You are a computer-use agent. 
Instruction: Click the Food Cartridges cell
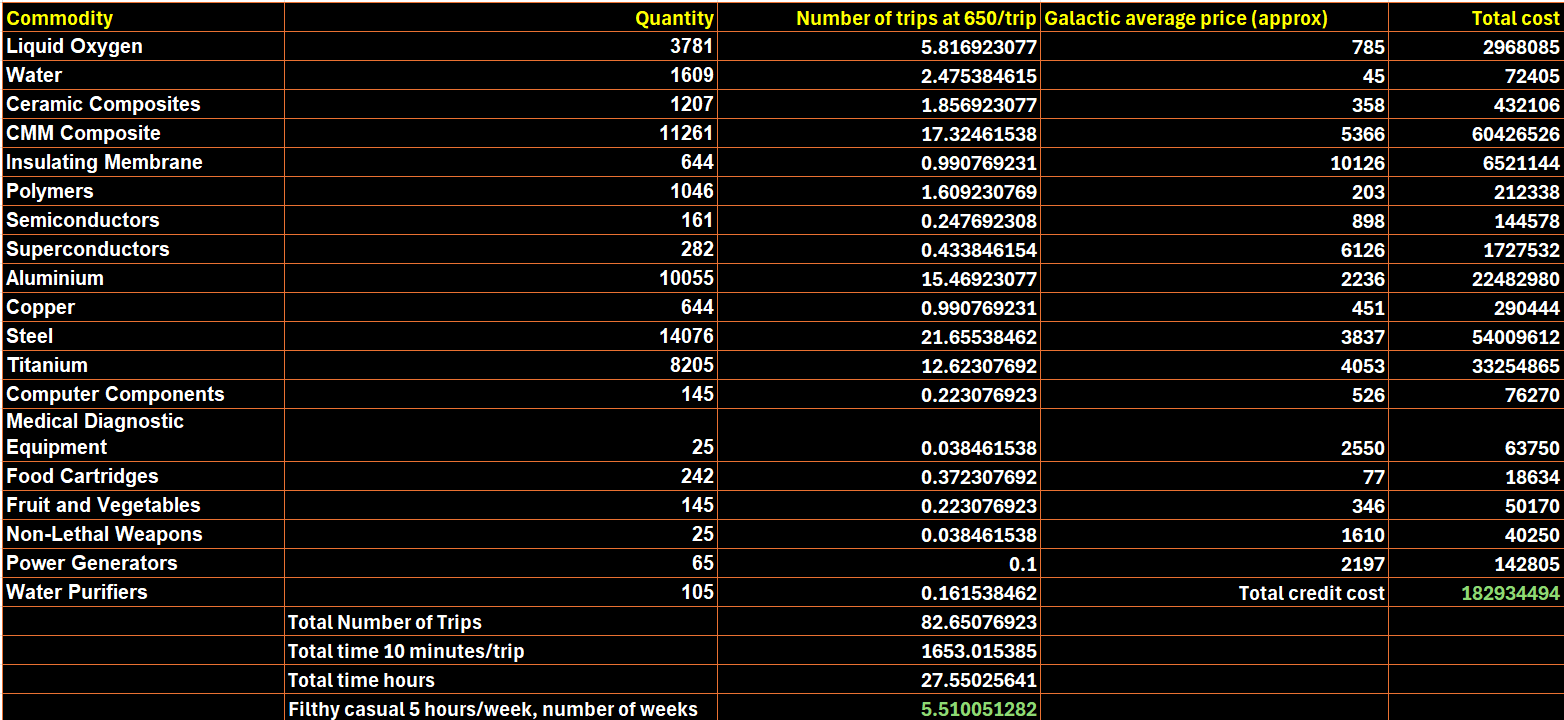coord(143,476)
